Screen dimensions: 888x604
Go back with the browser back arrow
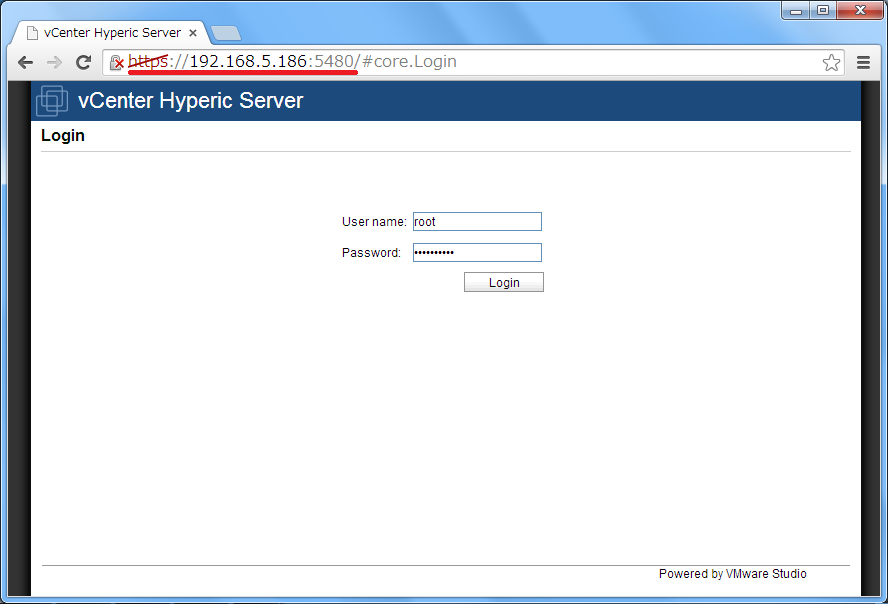pyautogui.click(x=25, y=62)
